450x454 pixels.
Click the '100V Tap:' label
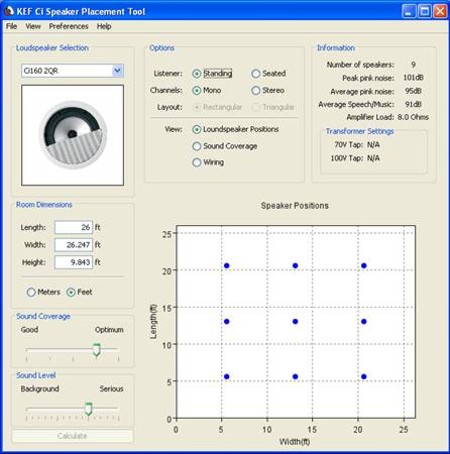click(347, 158)
